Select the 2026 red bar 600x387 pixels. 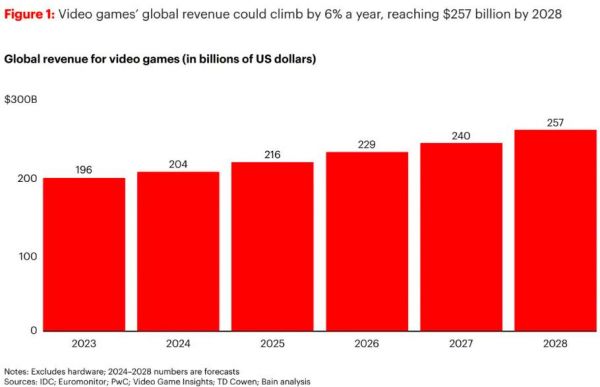[367, 242]
